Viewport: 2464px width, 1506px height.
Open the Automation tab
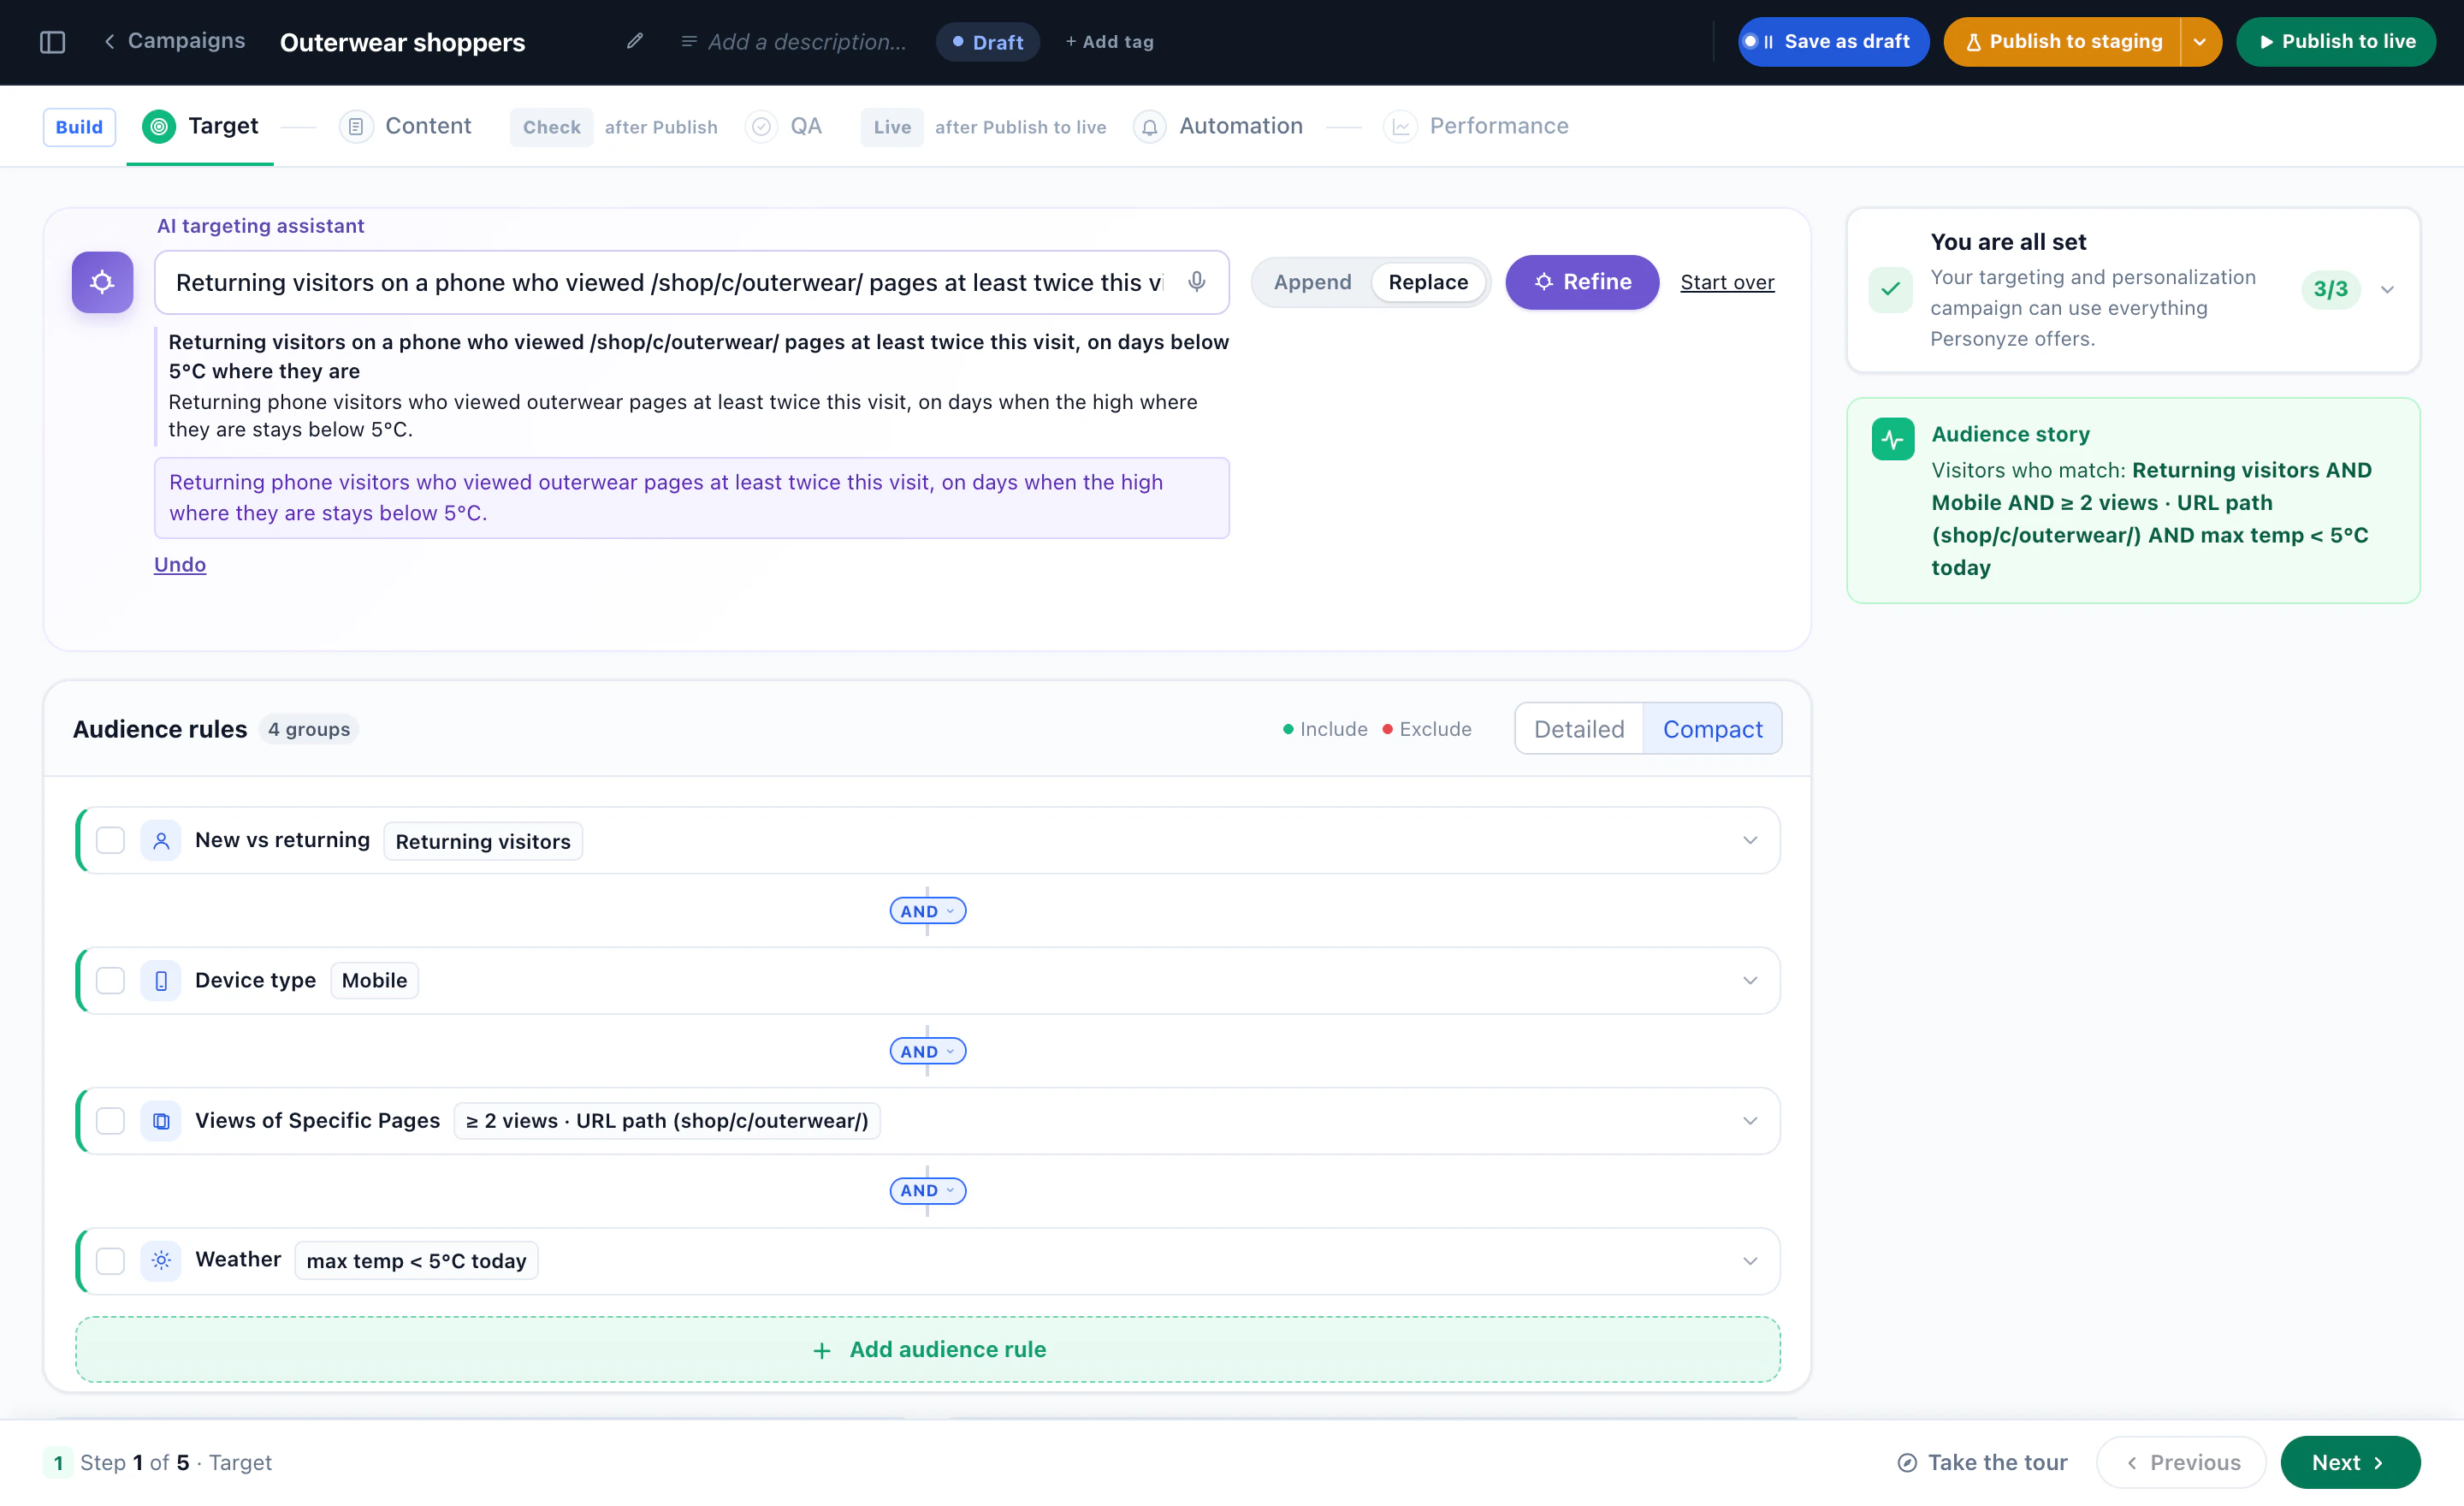1218,127
